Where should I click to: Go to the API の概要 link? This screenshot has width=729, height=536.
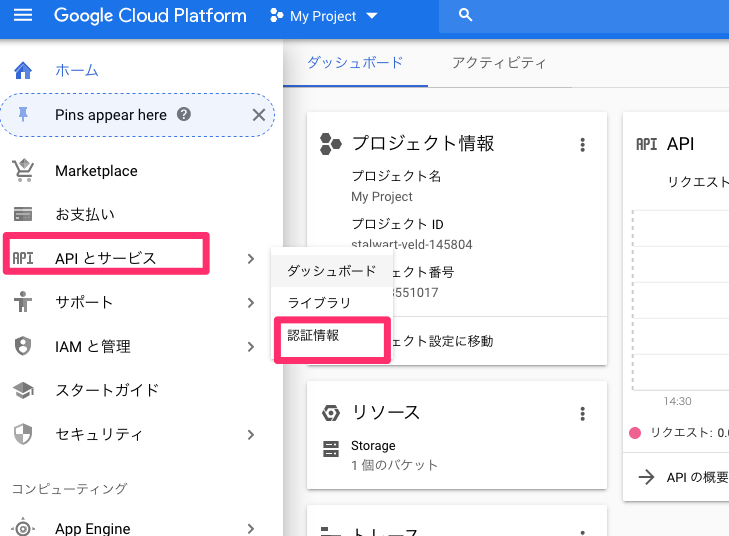point(697,477)
